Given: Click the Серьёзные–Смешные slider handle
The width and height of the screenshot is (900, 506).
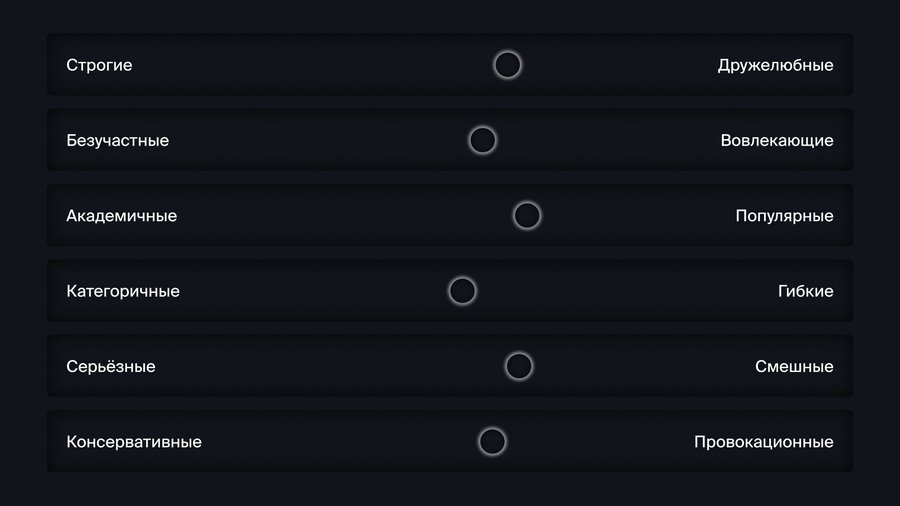Looking at the screenshot, I should click(x=519, y=366).
